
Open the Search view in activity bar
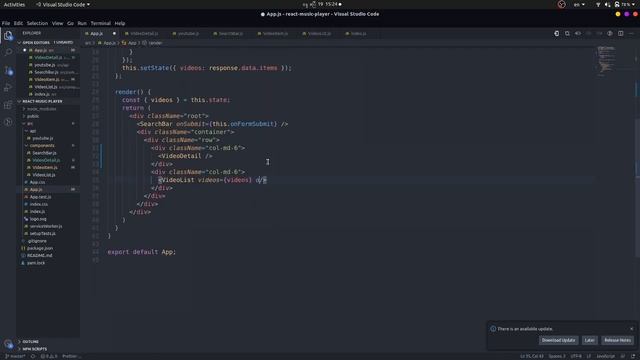(8, 52)
